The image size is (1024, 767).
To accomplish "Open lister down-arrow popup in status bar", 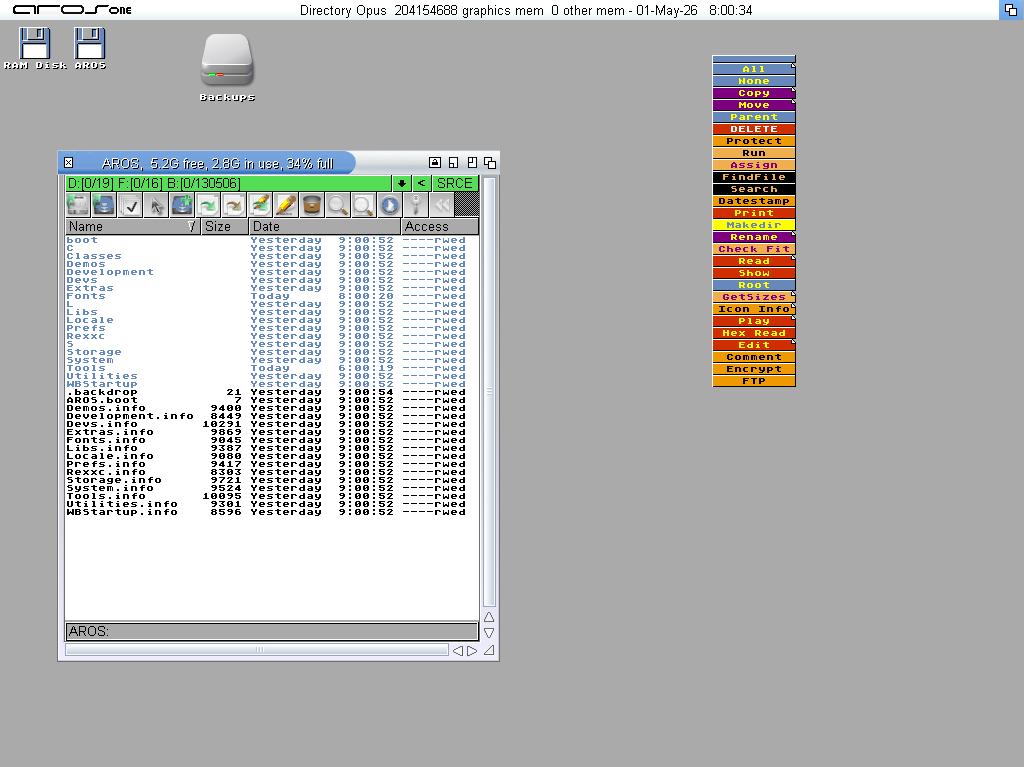I will [402, 184].
